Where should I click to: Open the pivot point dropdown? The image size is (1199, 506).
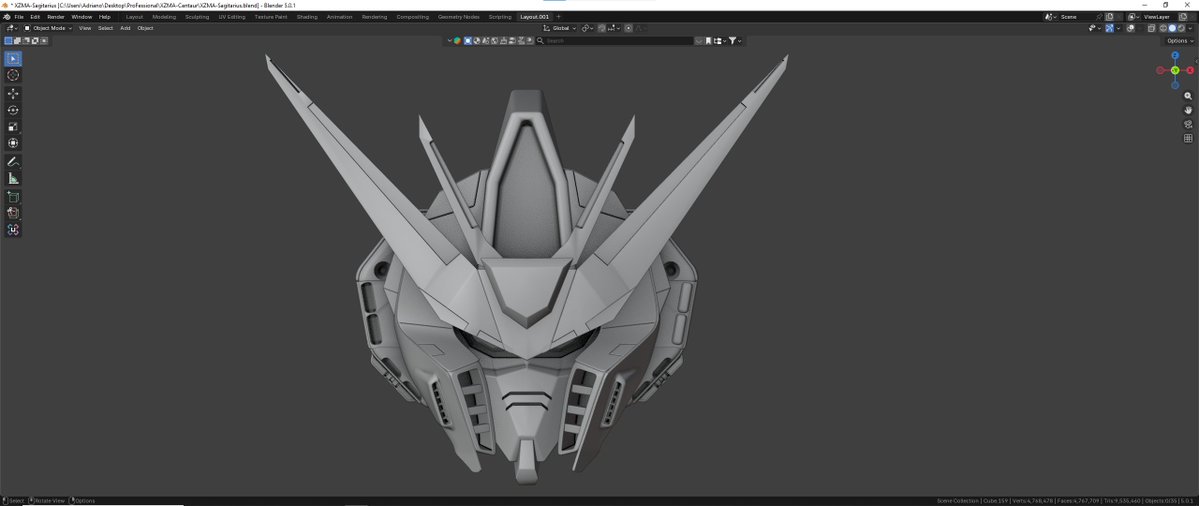pos(587,28)
